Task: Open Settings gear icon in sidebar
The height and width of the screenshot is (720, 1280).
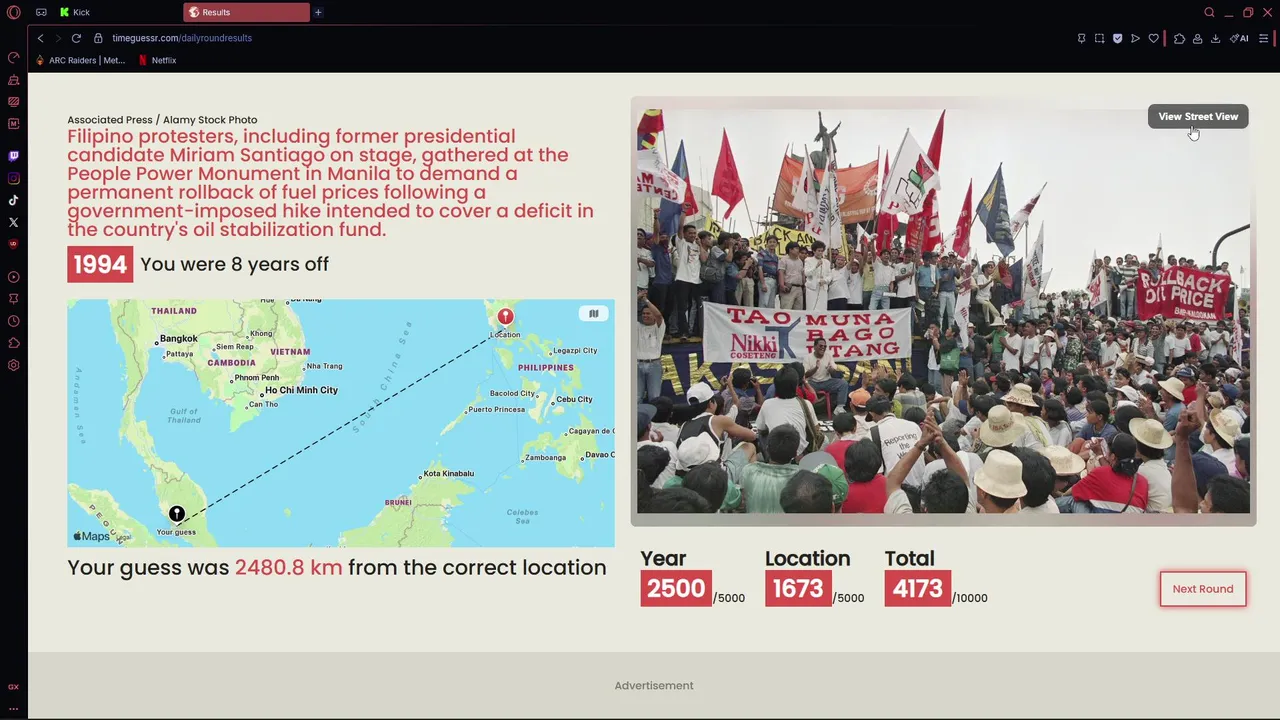Action: pyautogui.click(x=13, y=365)
